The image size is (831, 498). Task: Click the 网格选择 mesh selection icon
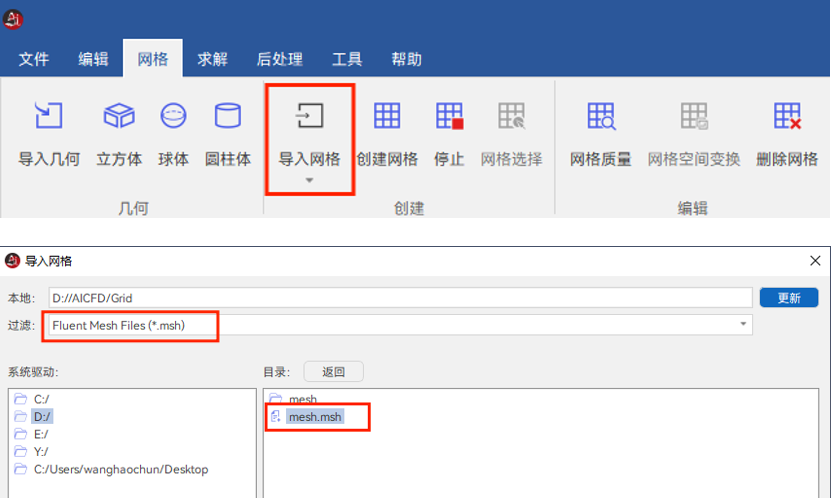(x=511, y=115)
